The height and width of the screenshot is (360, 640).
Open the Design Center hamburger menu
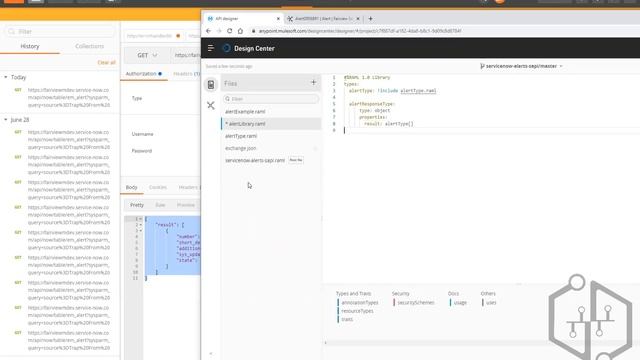(211, 48)
